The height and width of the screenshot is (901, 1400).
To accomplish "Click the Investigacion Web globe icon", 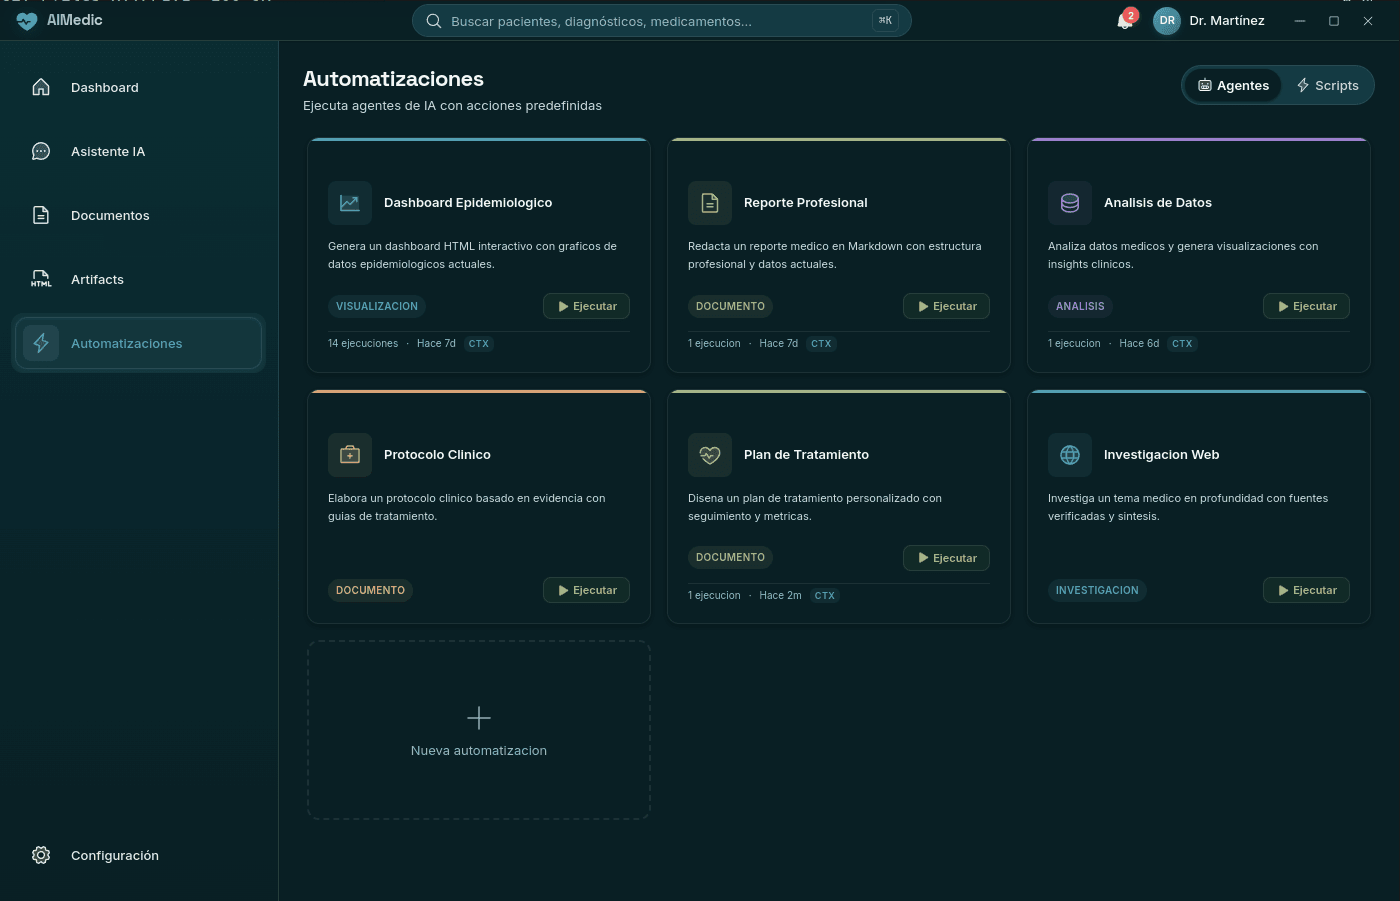I will click(x=1070, y=454).
